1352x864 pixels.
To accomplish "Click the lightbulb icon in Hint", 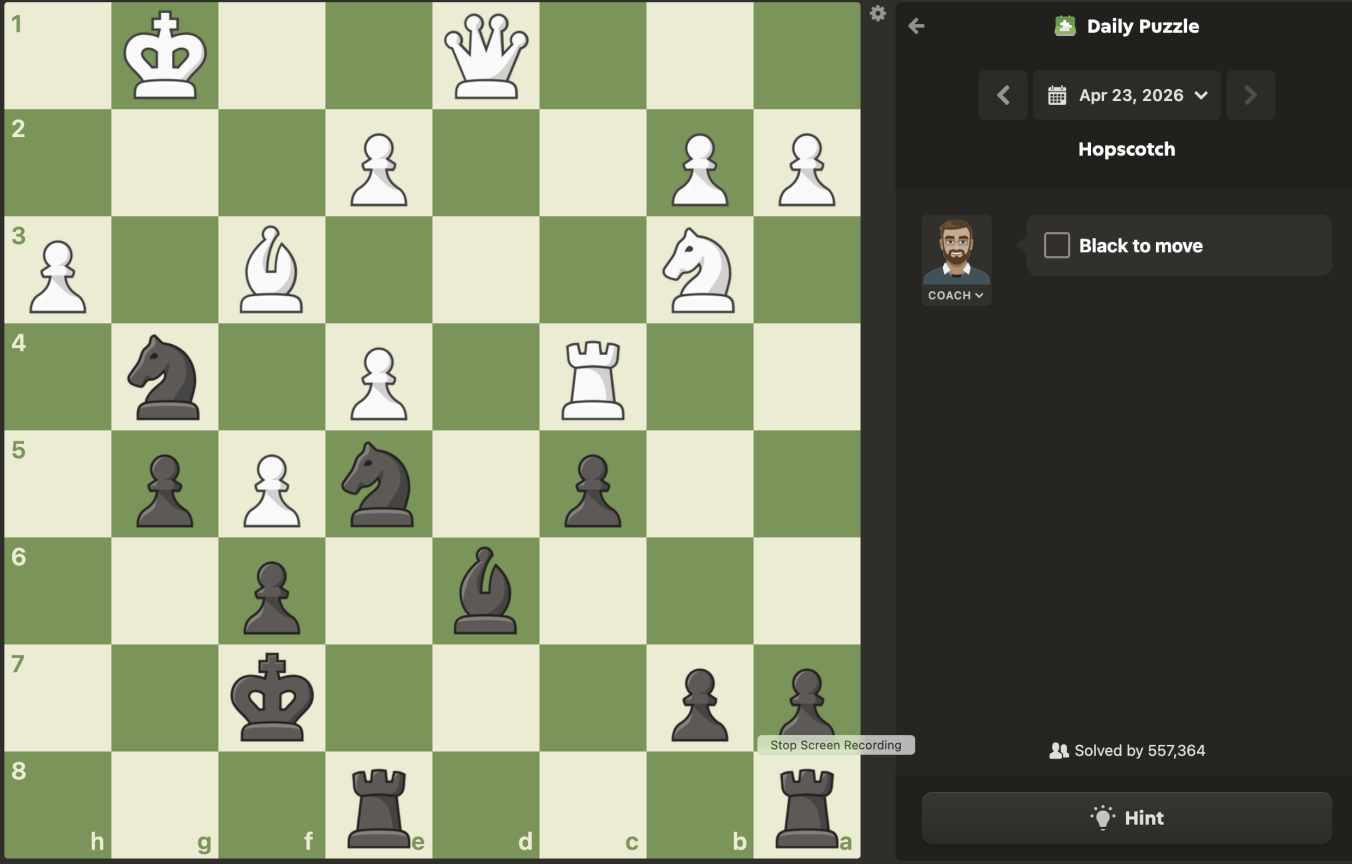I will click(1103, 817).
